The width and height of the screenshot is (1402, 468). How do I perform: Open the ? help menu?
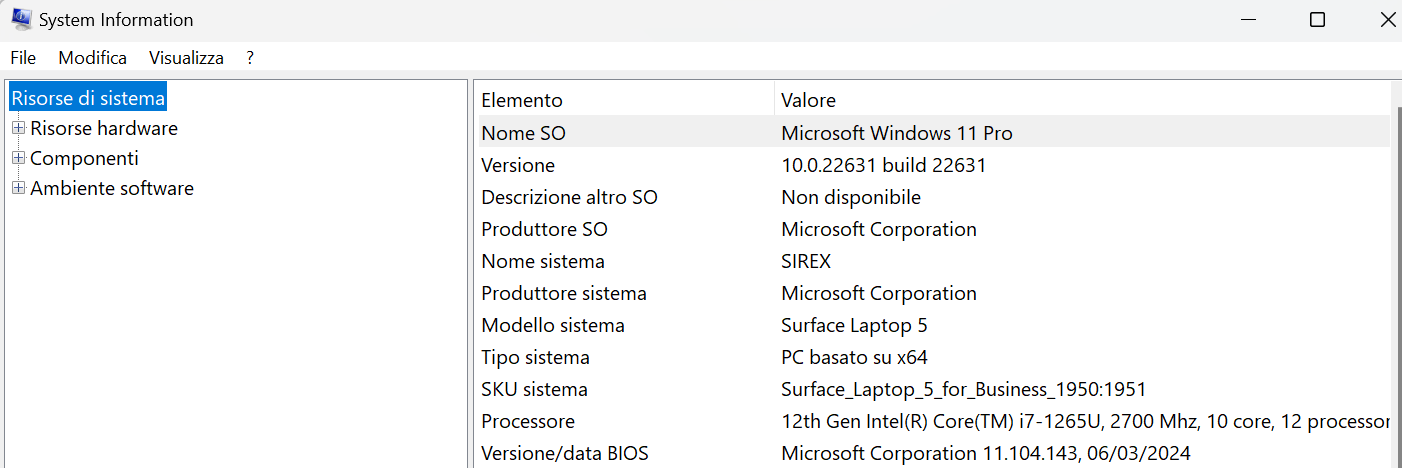(x=250, y=58)
